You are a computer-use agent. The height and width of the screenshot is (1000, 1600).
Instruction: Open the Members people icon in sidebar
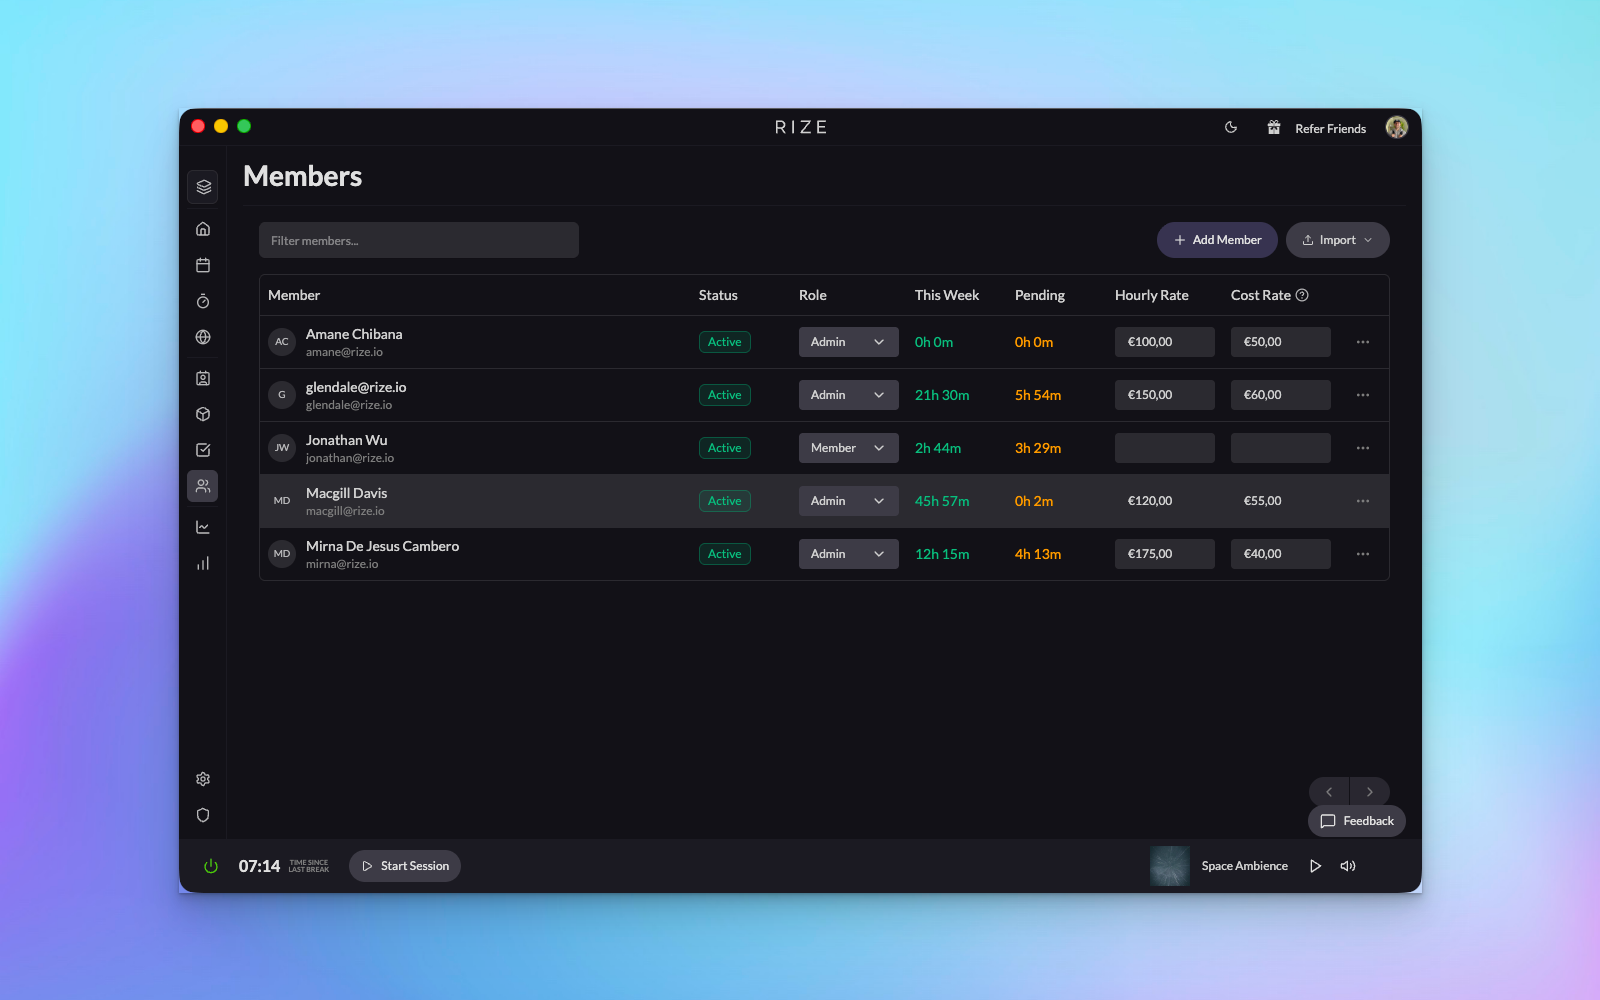[x=203, y=486]
